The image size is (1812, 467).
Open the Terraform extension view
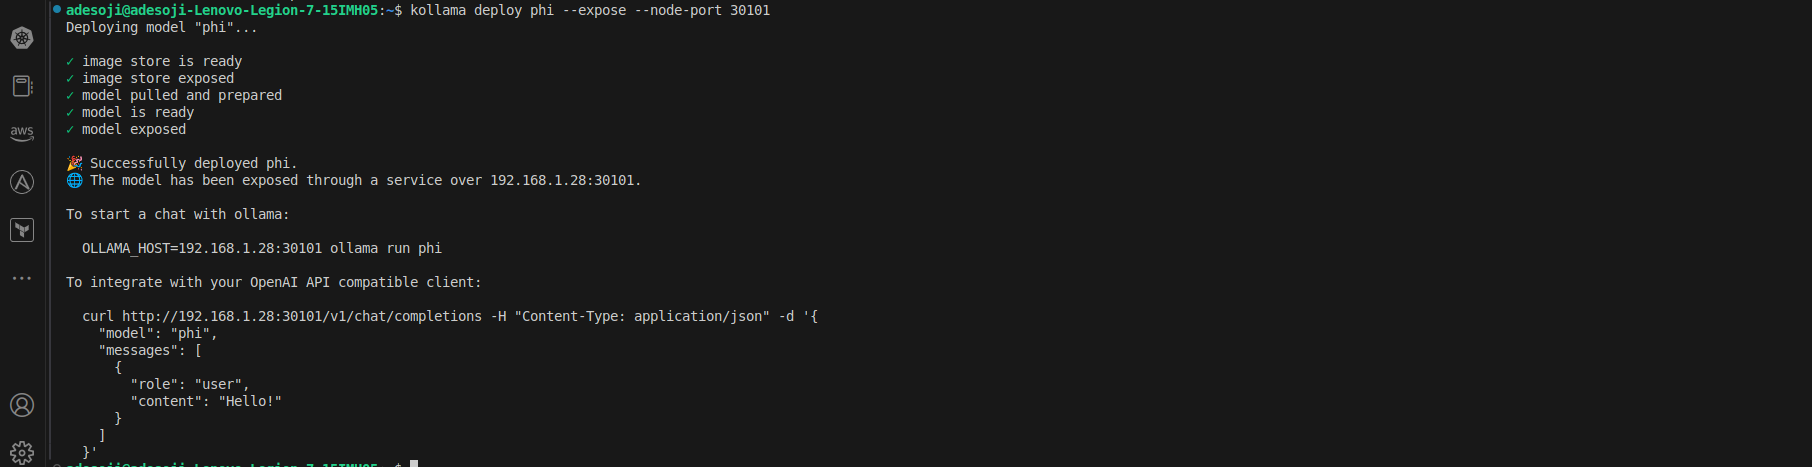point(22,230)
